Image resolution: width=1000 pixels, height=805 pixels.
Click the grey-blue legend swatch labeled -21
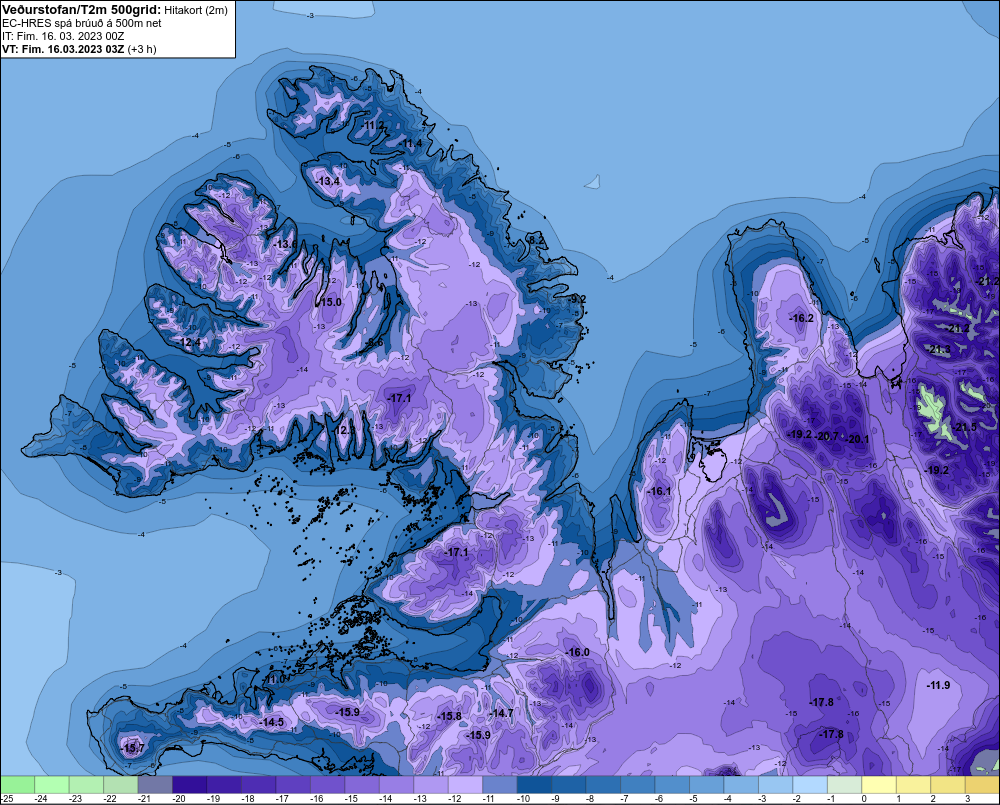click(155, 785)
